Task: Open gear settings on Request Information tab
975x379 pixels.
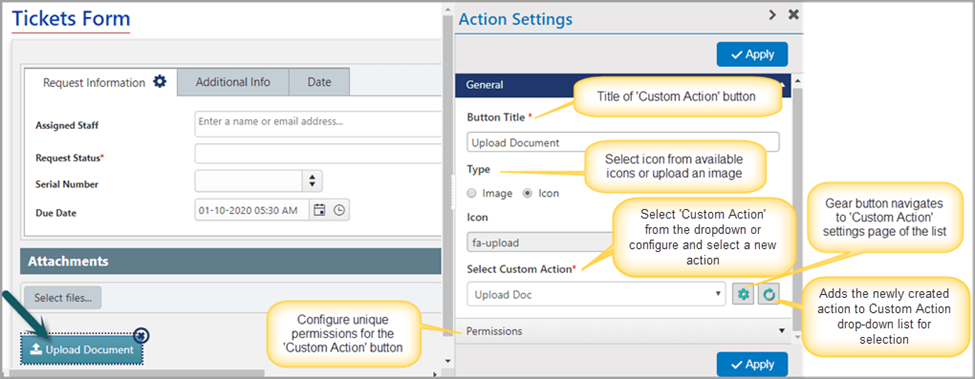Action: [x=160, y=81]
